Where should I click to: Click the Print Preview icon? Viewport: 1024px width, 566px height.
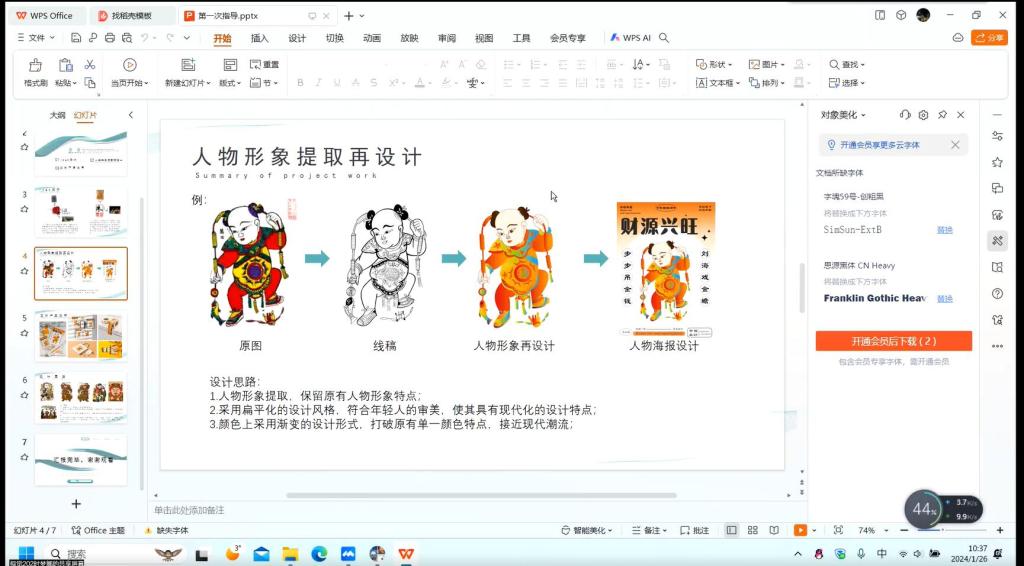click(x=127, y=38)
